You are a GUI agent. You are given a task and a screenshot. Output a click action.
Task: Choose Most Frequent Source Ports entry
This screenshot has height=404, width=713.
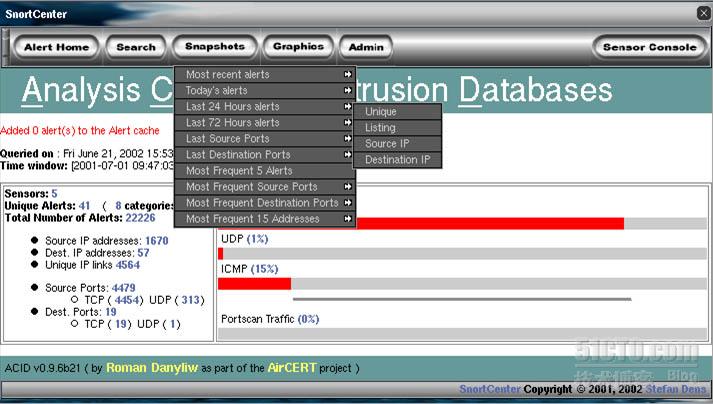pos(265,187)
